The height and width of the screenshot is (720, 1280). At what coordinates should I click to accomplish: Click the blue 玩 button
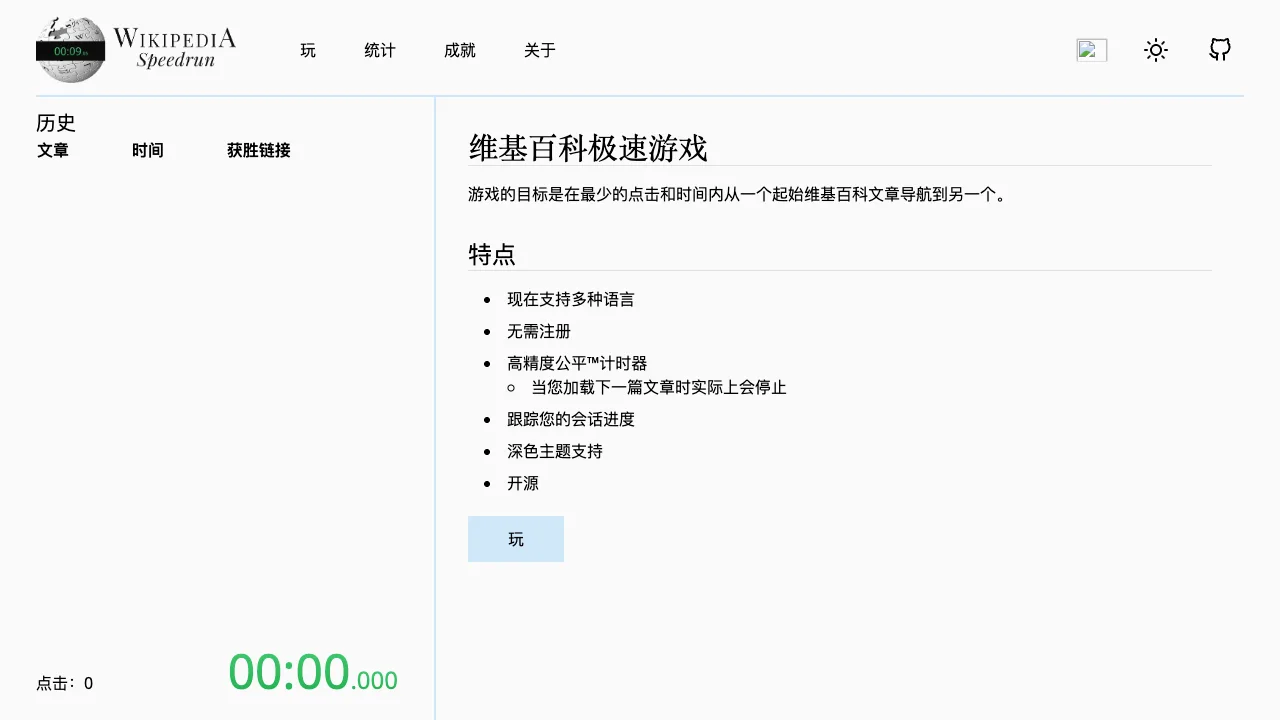(516, 539)
